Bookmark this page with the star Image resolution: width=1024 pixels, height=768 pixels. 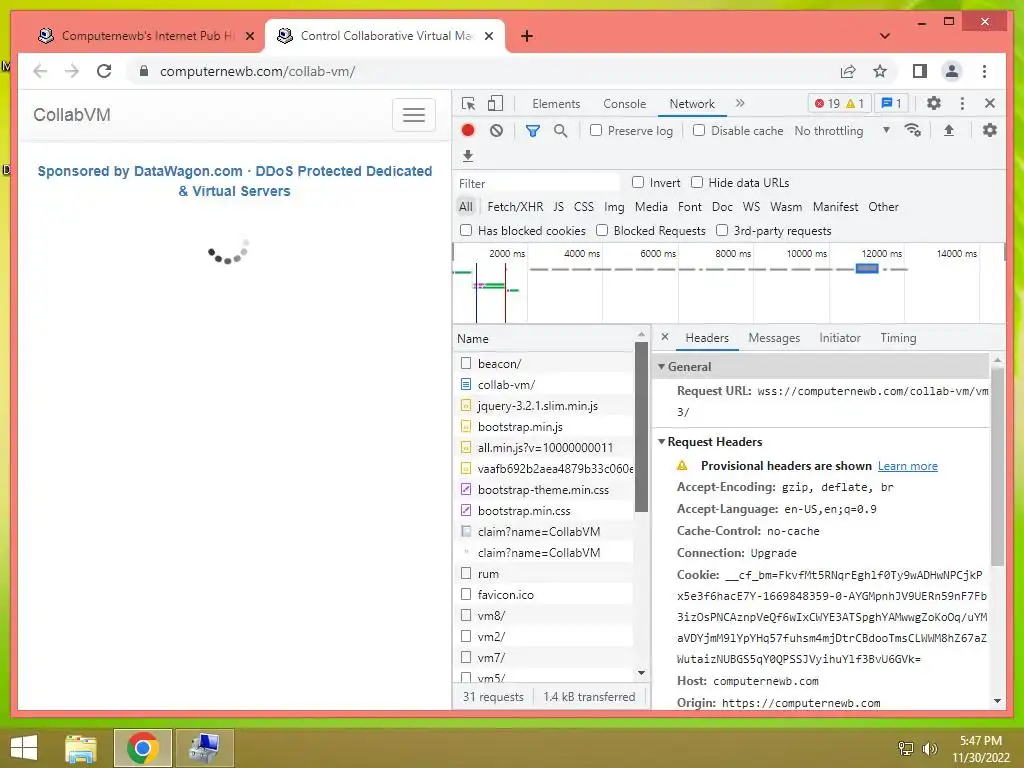click(880, 71)
